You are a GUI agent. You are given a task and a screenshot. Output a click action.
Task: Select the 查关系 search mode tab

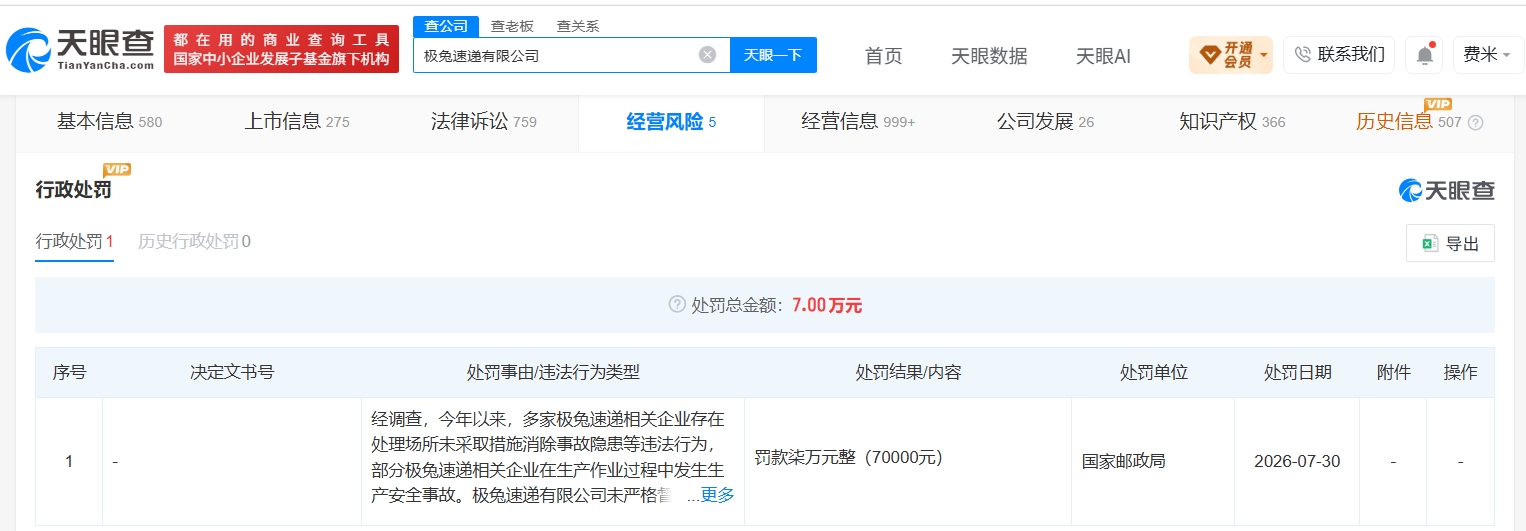(577, 26)
